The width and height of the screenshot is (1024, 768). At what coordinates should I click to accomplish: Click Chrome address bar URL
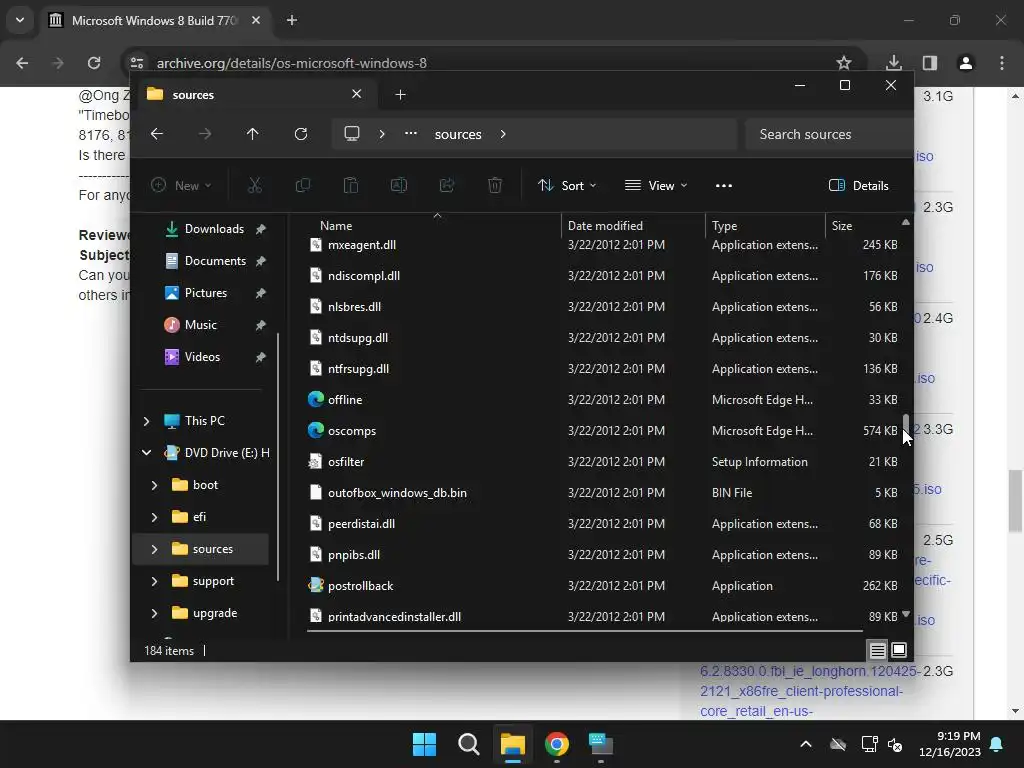pyautogui.click(x=291, y=63)
